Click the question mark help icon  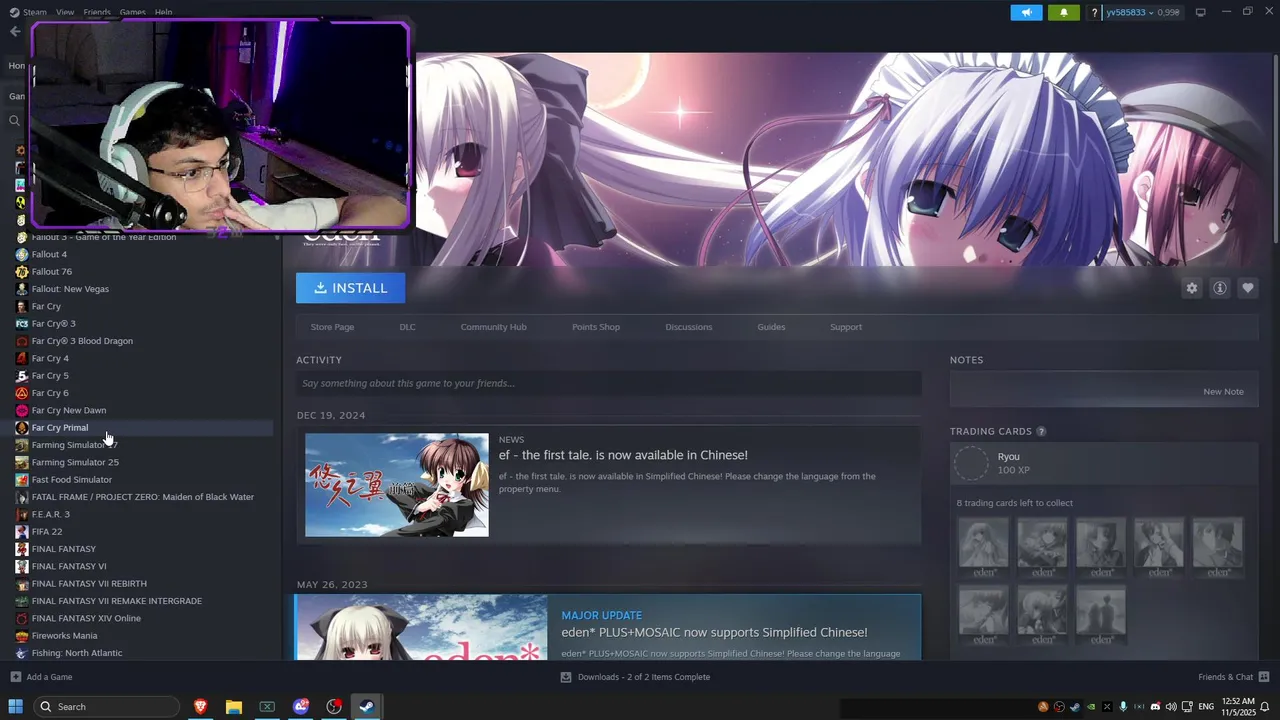tap(1094, 12)
